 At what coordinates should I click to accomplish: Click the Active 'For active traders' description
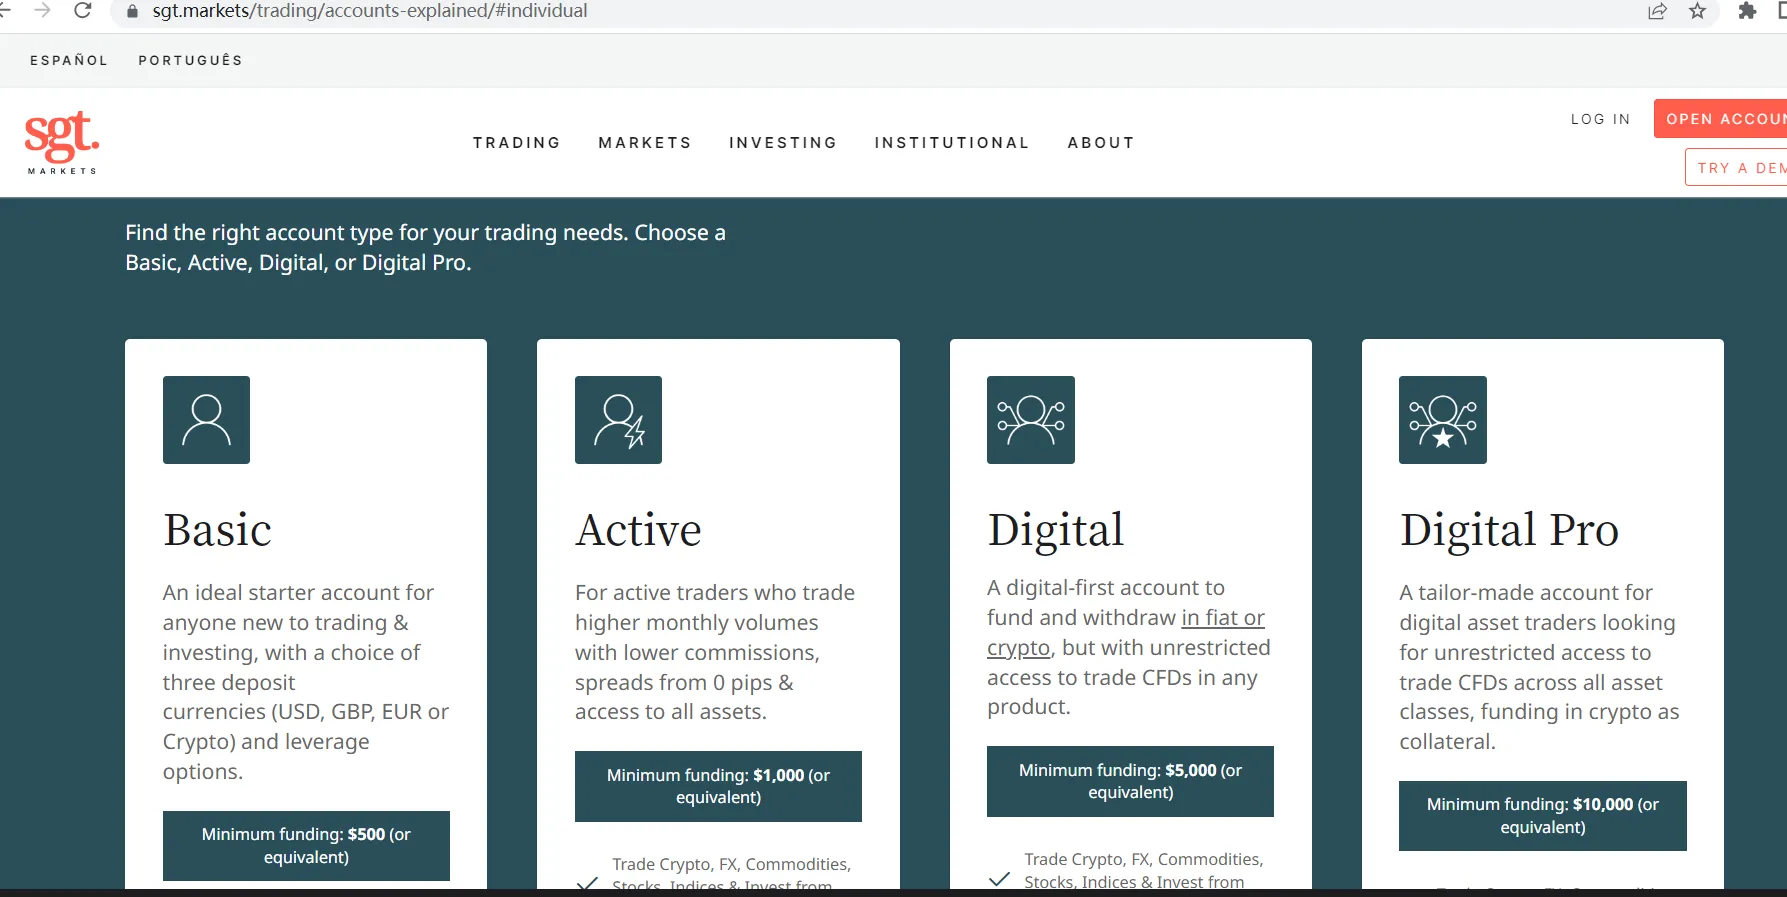pyautogui.click(x=715, y=652)
